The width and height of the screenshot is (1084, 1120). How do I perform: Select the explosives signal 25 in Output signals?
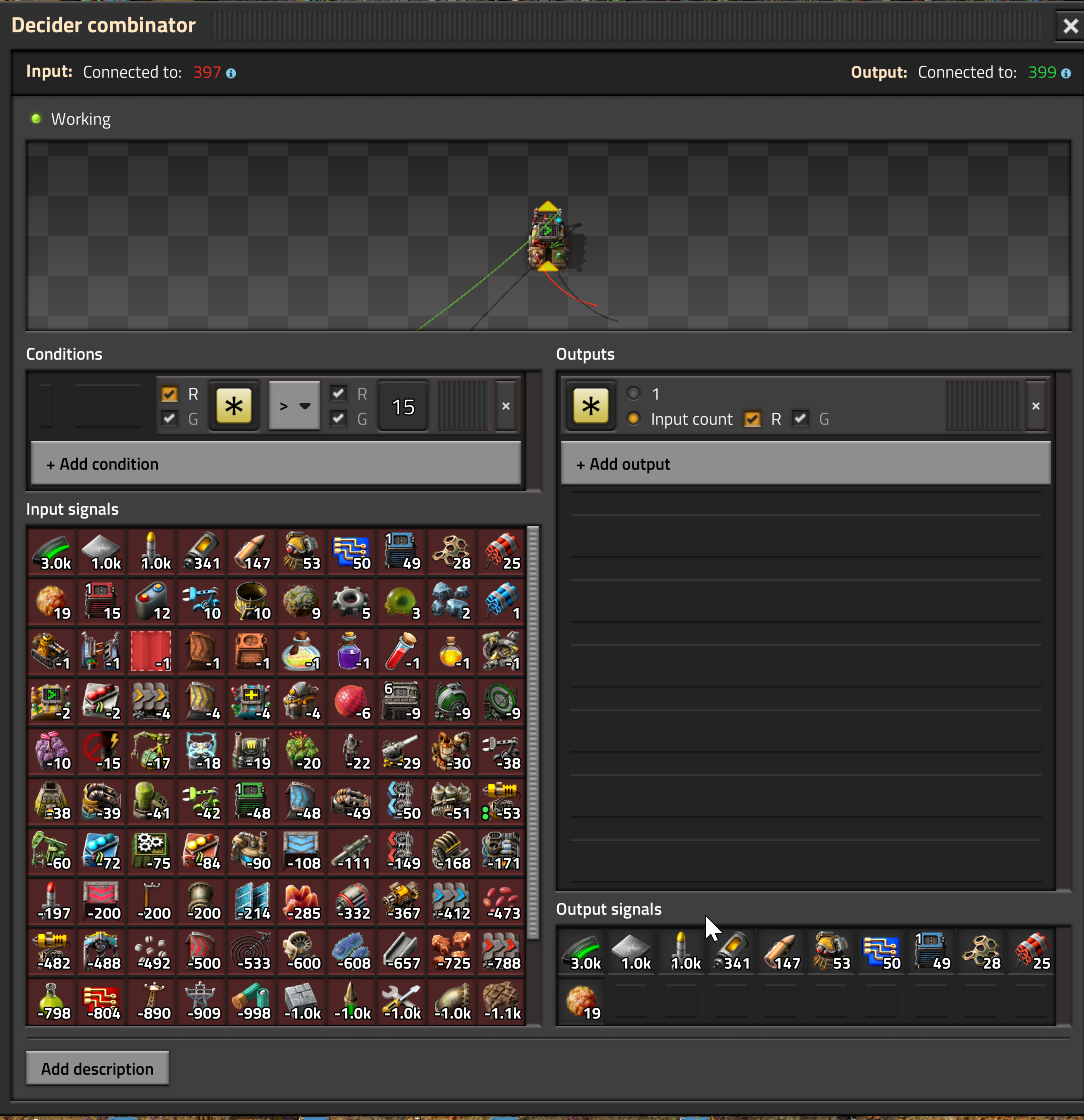[x=1031, y=951]
